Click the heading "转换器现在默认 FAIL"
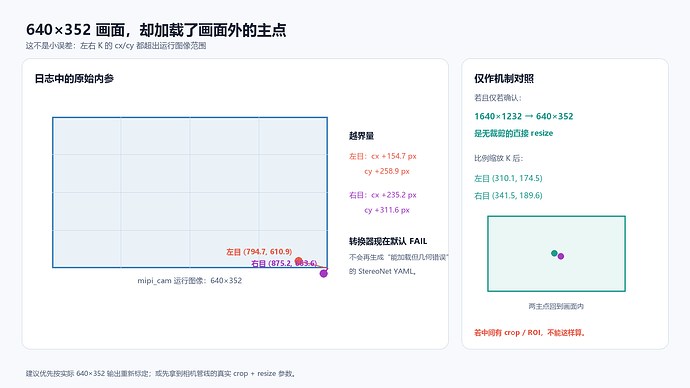 (388, 241)
